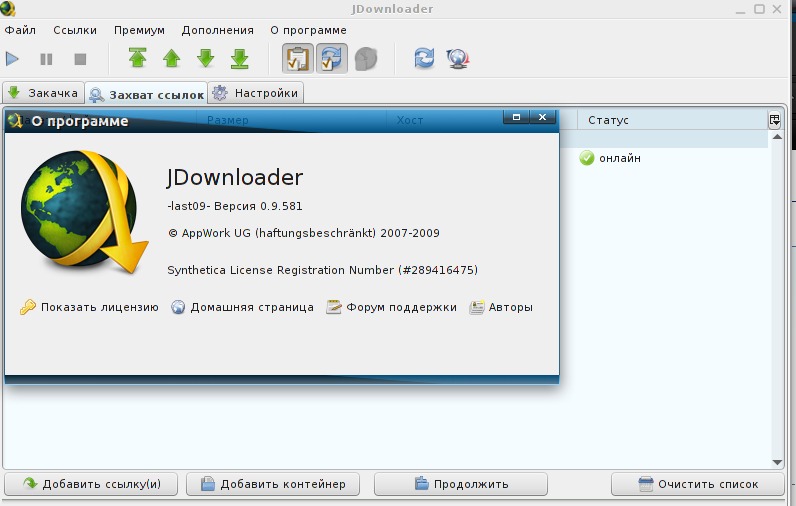Start downloads with the play icon
The width and height of the screenshot is (796, 506).
point(12,59)
